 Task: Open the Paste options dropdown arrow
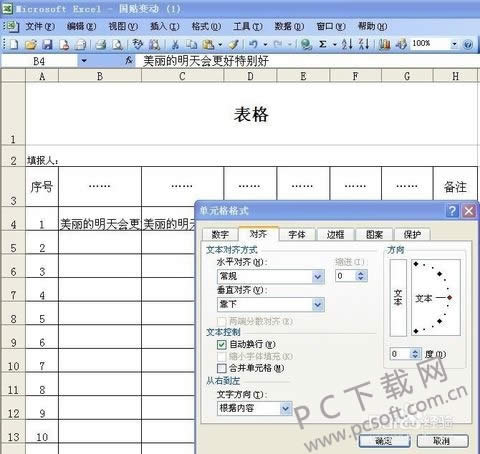click(x=220, y=44)
